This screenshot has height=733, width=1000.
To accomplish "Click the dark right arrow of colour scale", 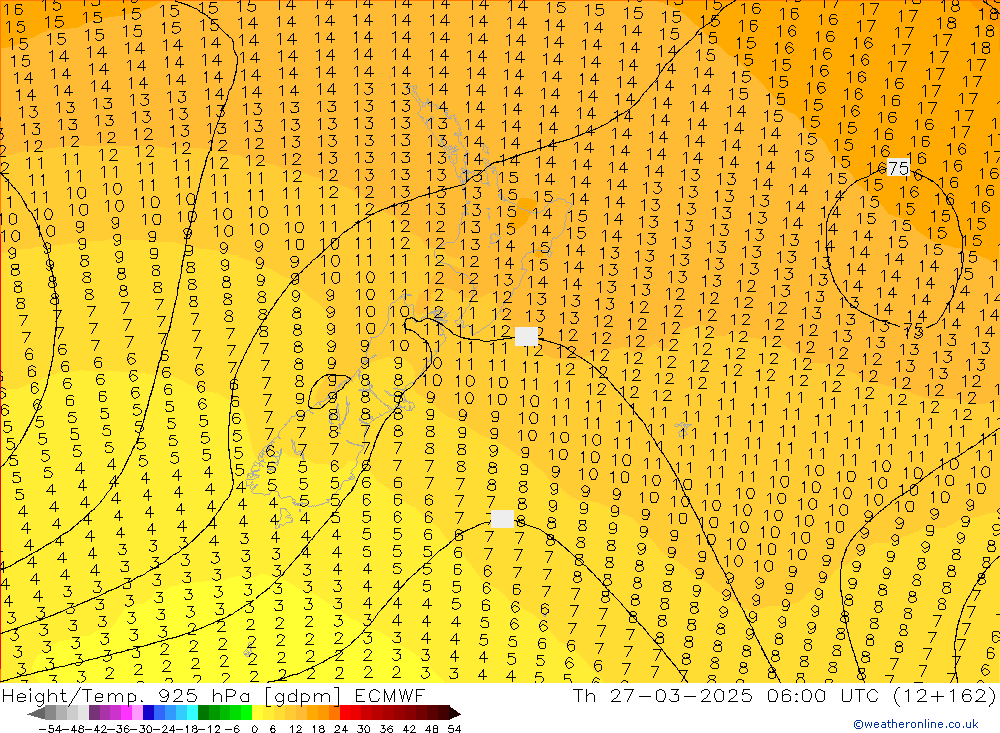I will click(455, 713).
